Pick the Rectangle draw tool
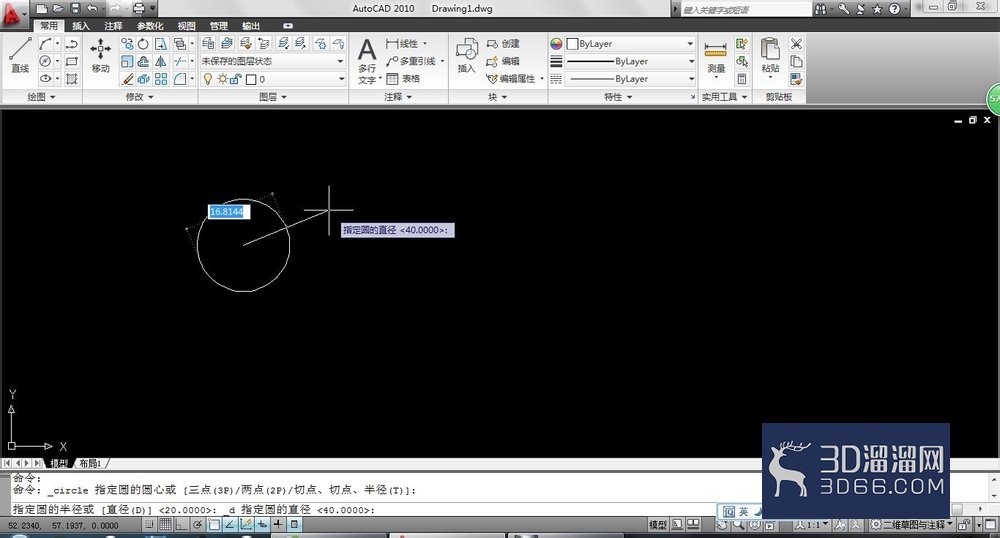 (x=71, y=61)
